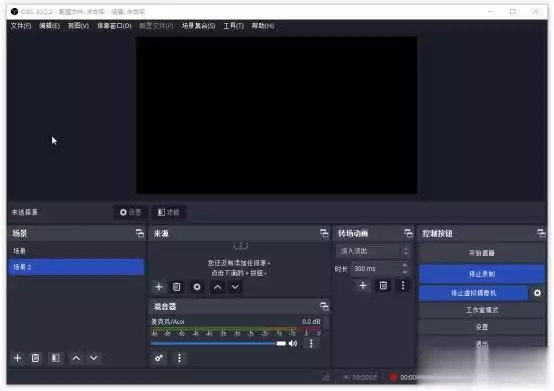The image size is (554, 391).
Task: Mute the 麦克风/Aux speaker icon
Action: tap(293, 343)
